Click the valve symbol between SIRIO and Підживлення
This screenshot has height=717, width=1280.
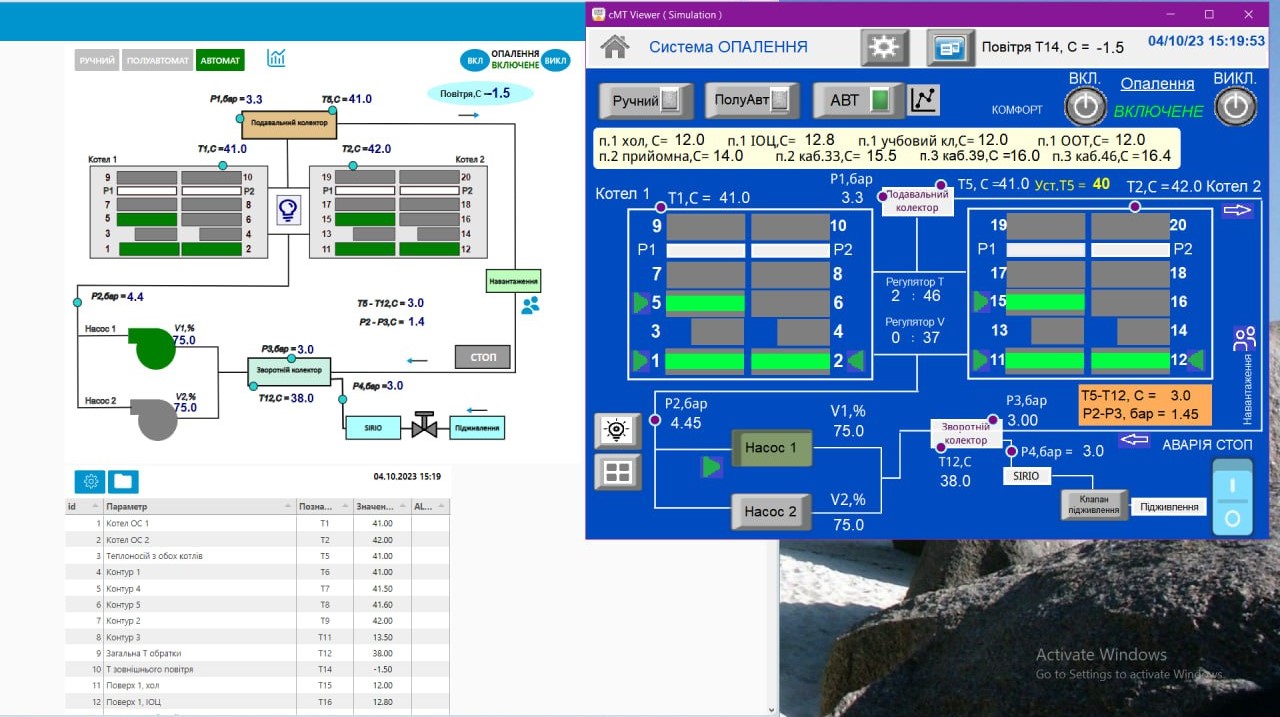pyautogui.click(x=424, y=426)
